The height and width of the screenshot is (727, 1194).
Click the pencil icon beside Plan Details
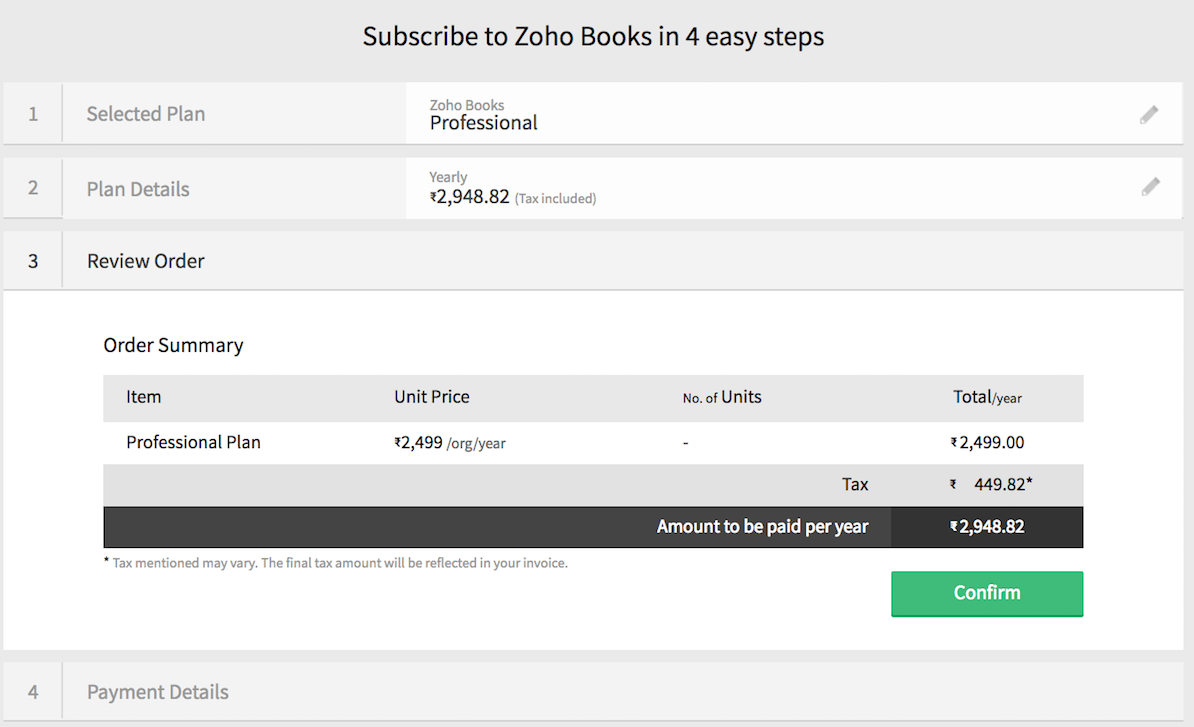point(1151,186)
